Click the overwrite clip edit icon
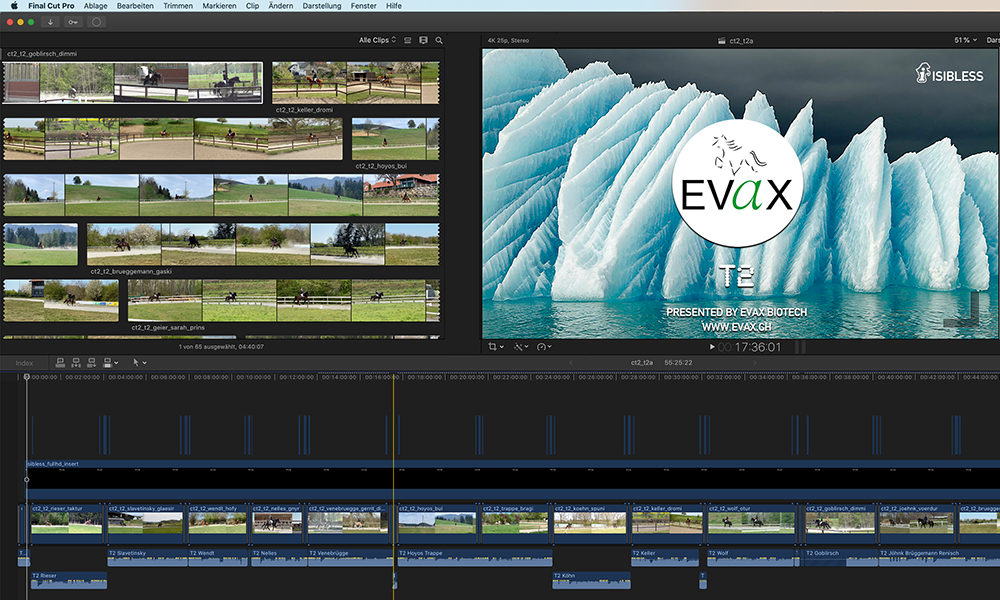The width and height of the screenshot is (1000, 600). click(107, 363)
